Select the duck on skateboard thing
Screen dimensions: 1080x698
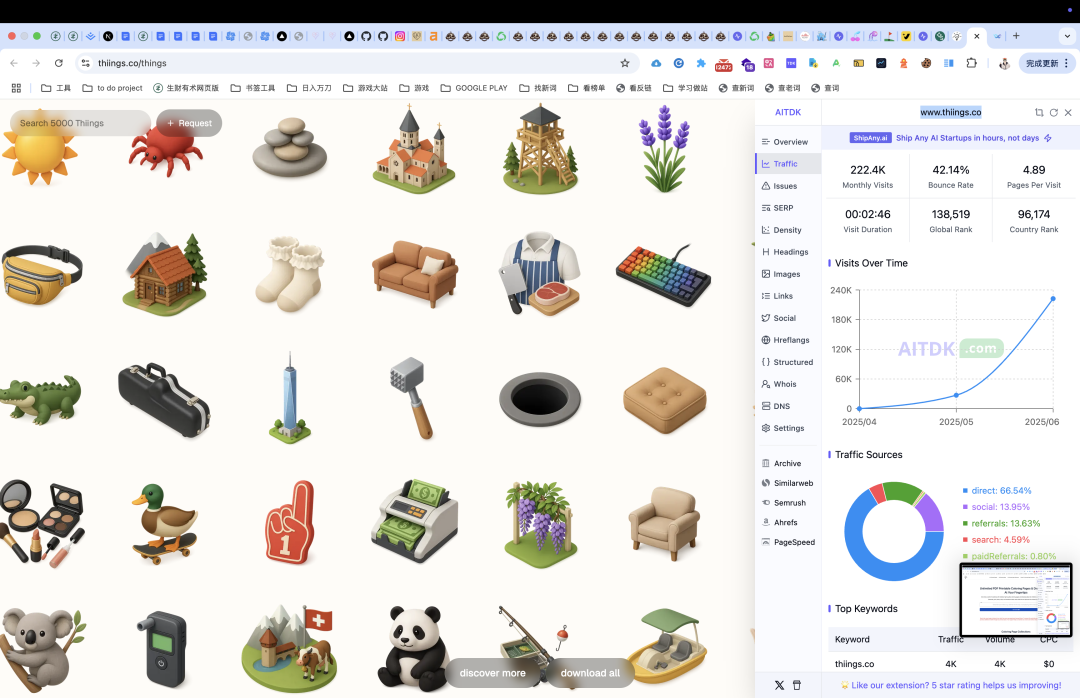164,524
